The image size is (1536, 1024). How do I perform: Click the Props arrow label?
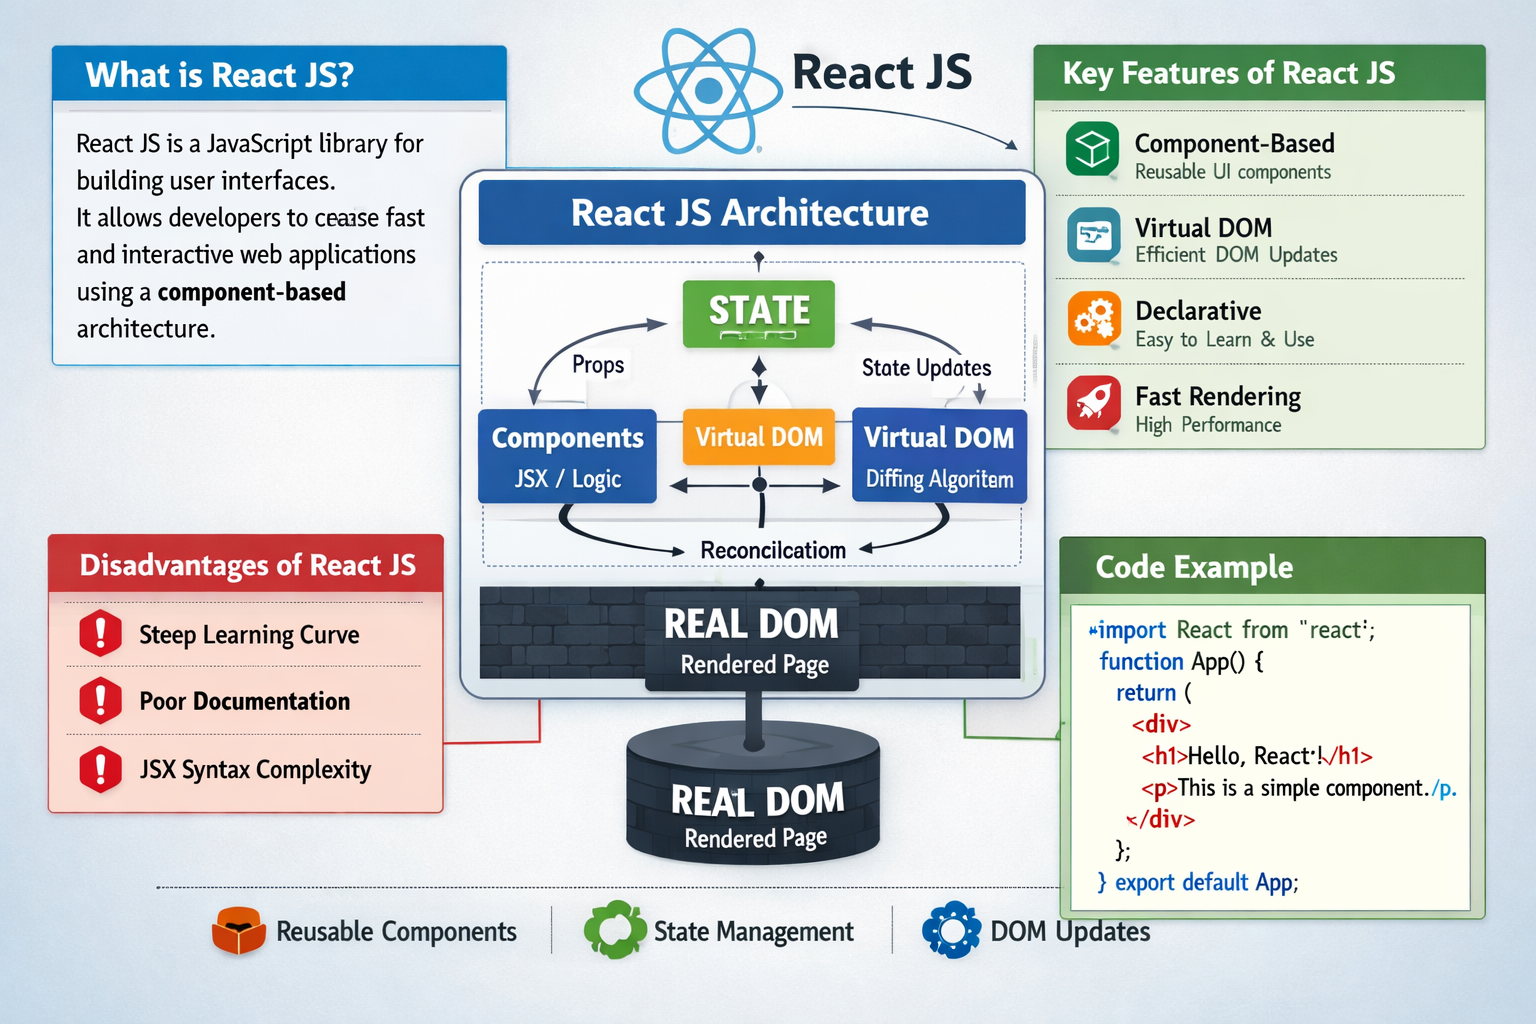[598, 364]
